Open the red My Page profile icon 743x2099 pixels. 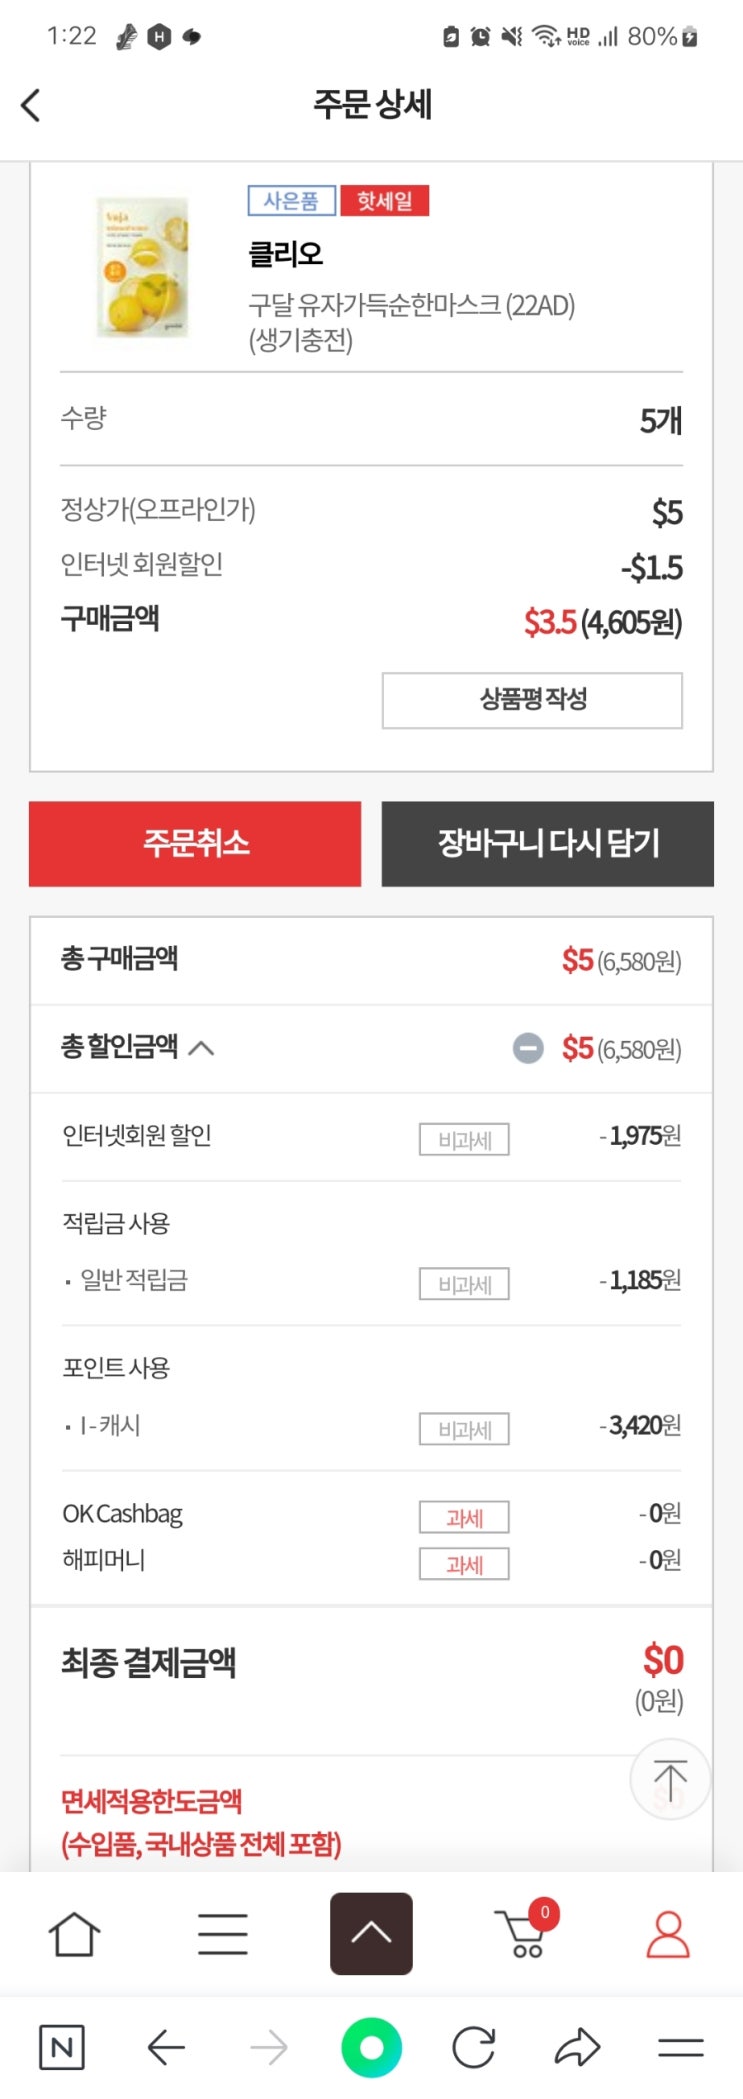(668, 1933)
